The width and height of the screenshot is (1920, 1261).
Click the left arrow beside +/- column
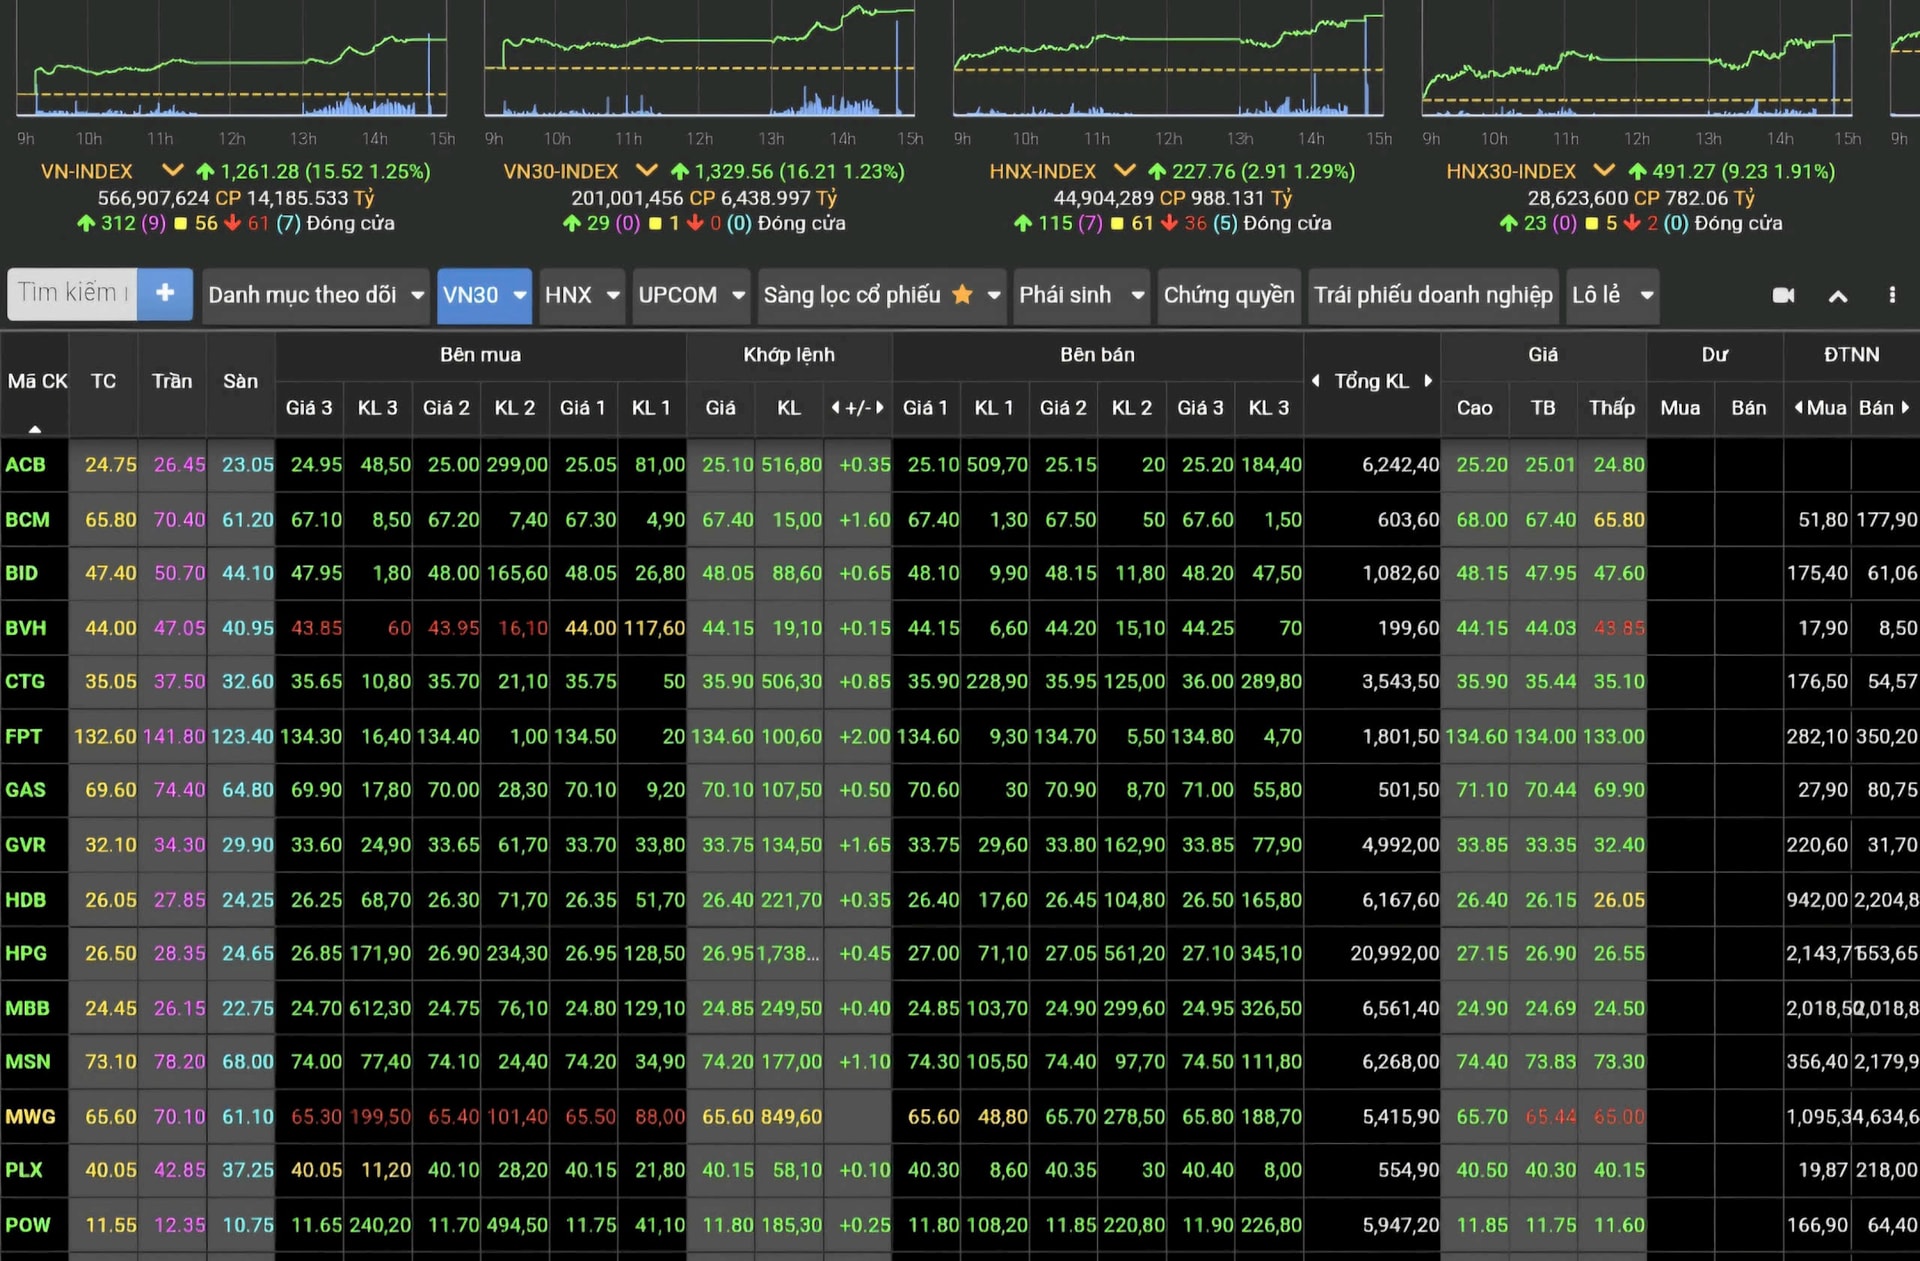click(x=835, y=407)
